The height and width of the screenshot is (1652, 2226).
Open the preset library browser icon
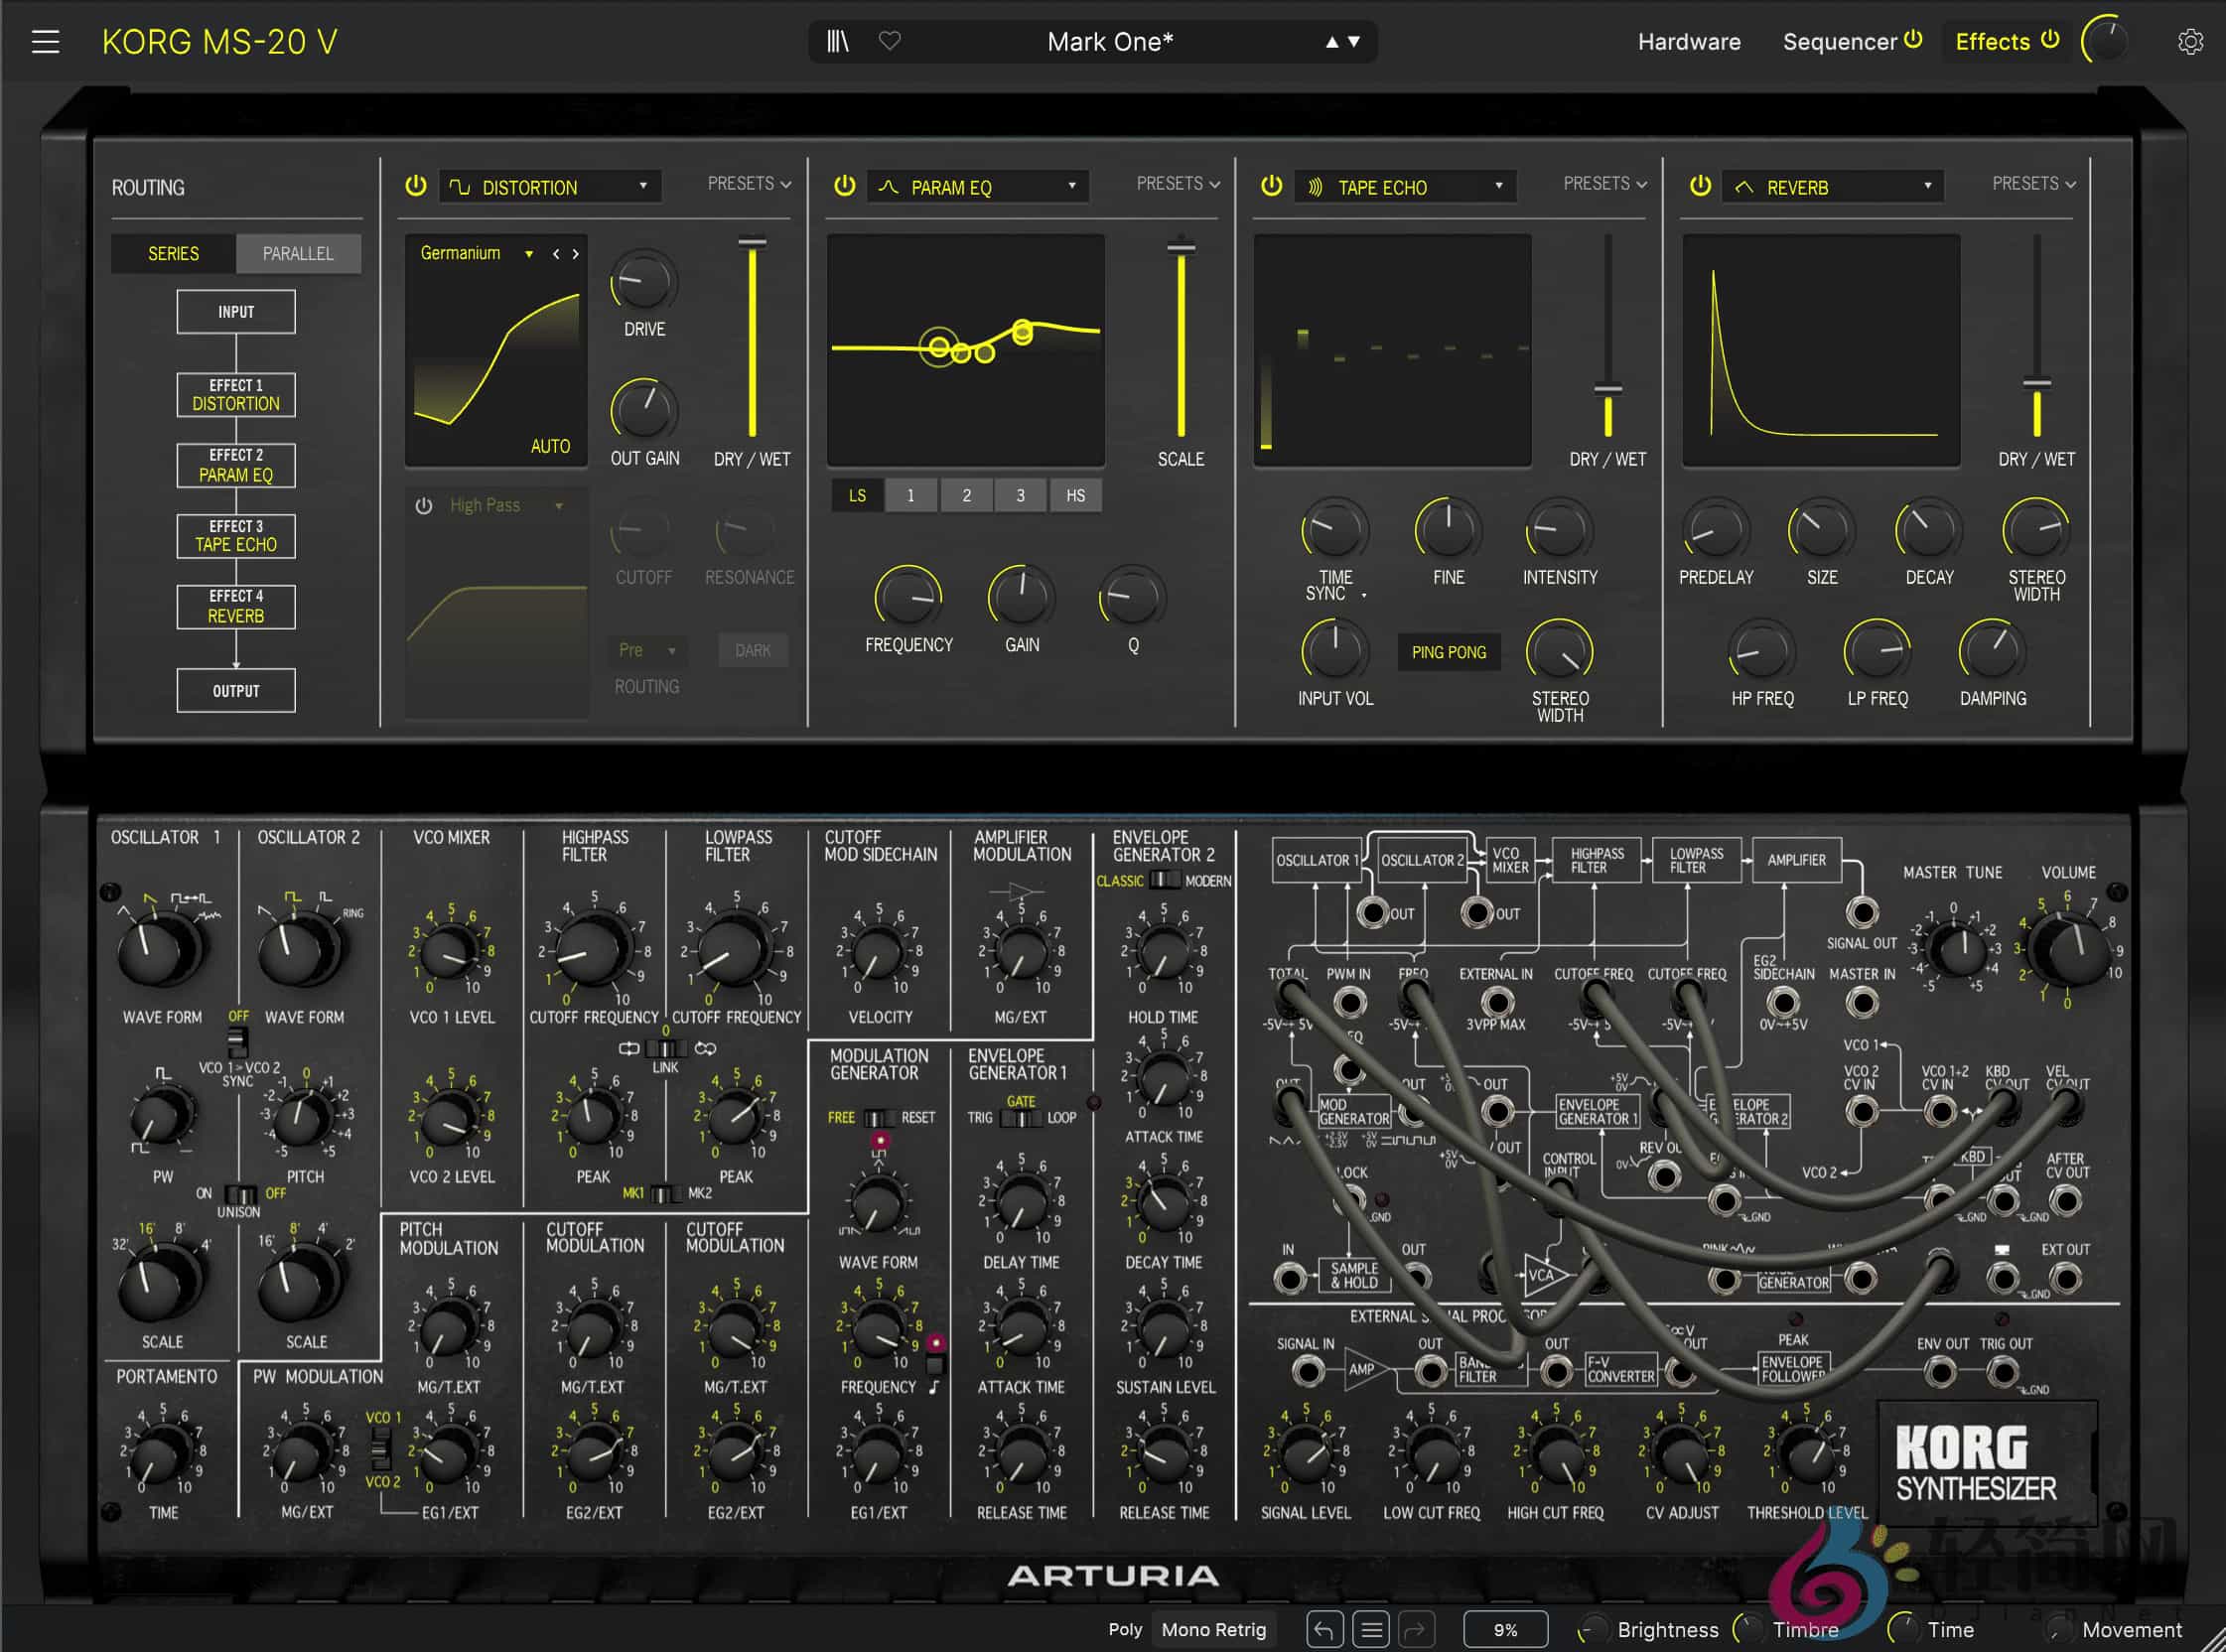coord(838,42)
